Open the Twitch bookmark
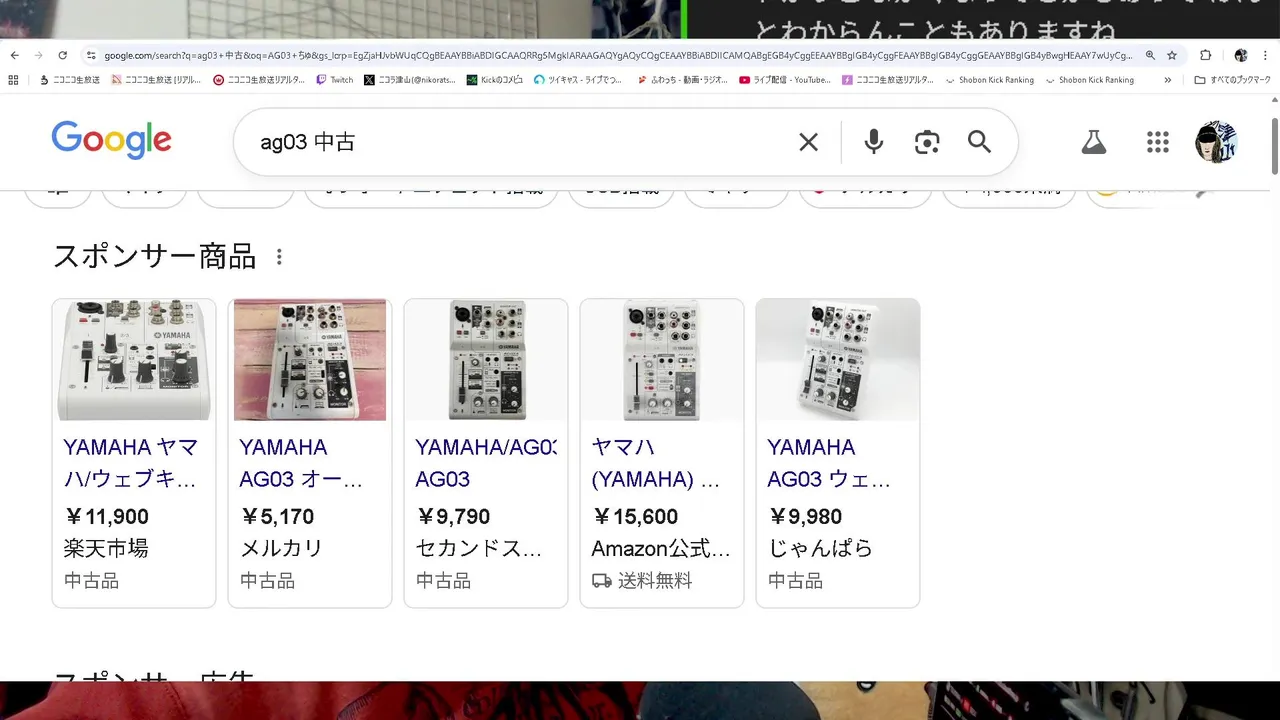The image size is (1280, 720). point(335,80)
